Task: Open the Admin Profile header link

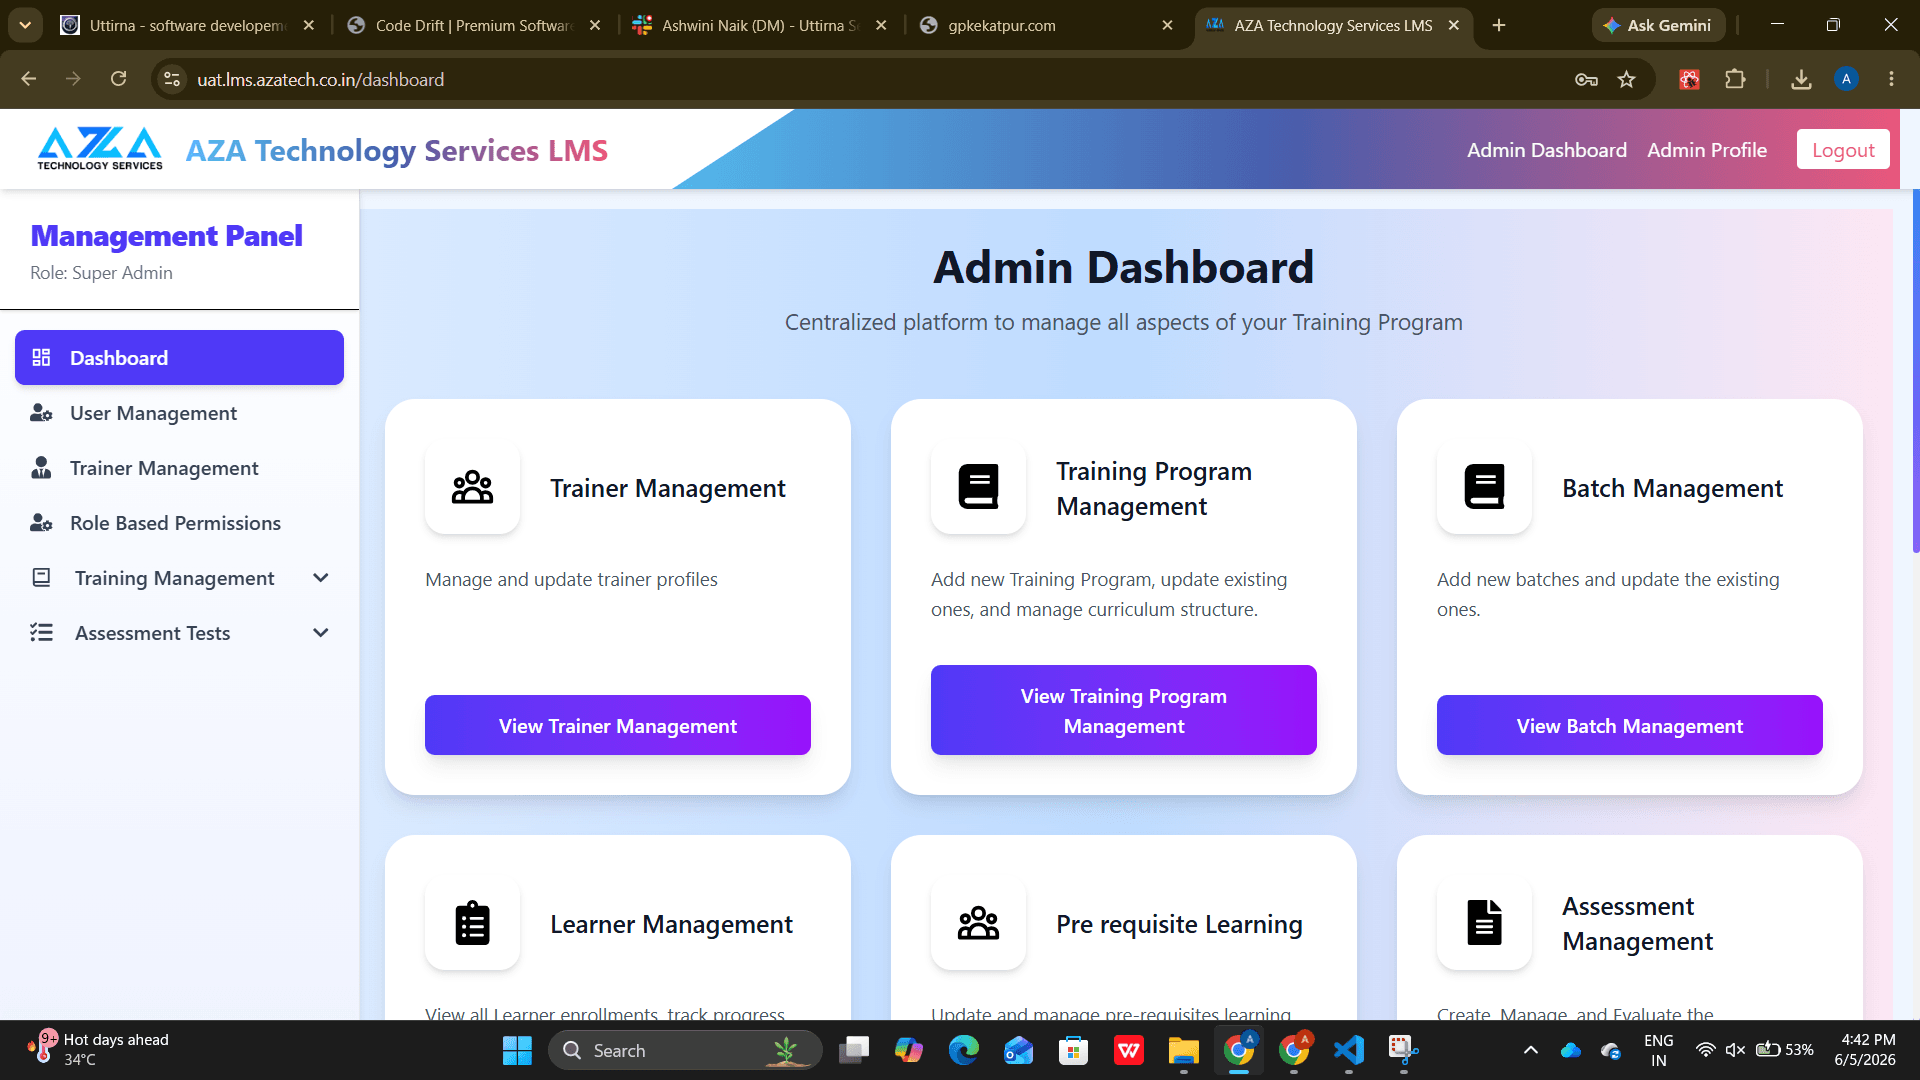Action: (x=1707, y=150)
